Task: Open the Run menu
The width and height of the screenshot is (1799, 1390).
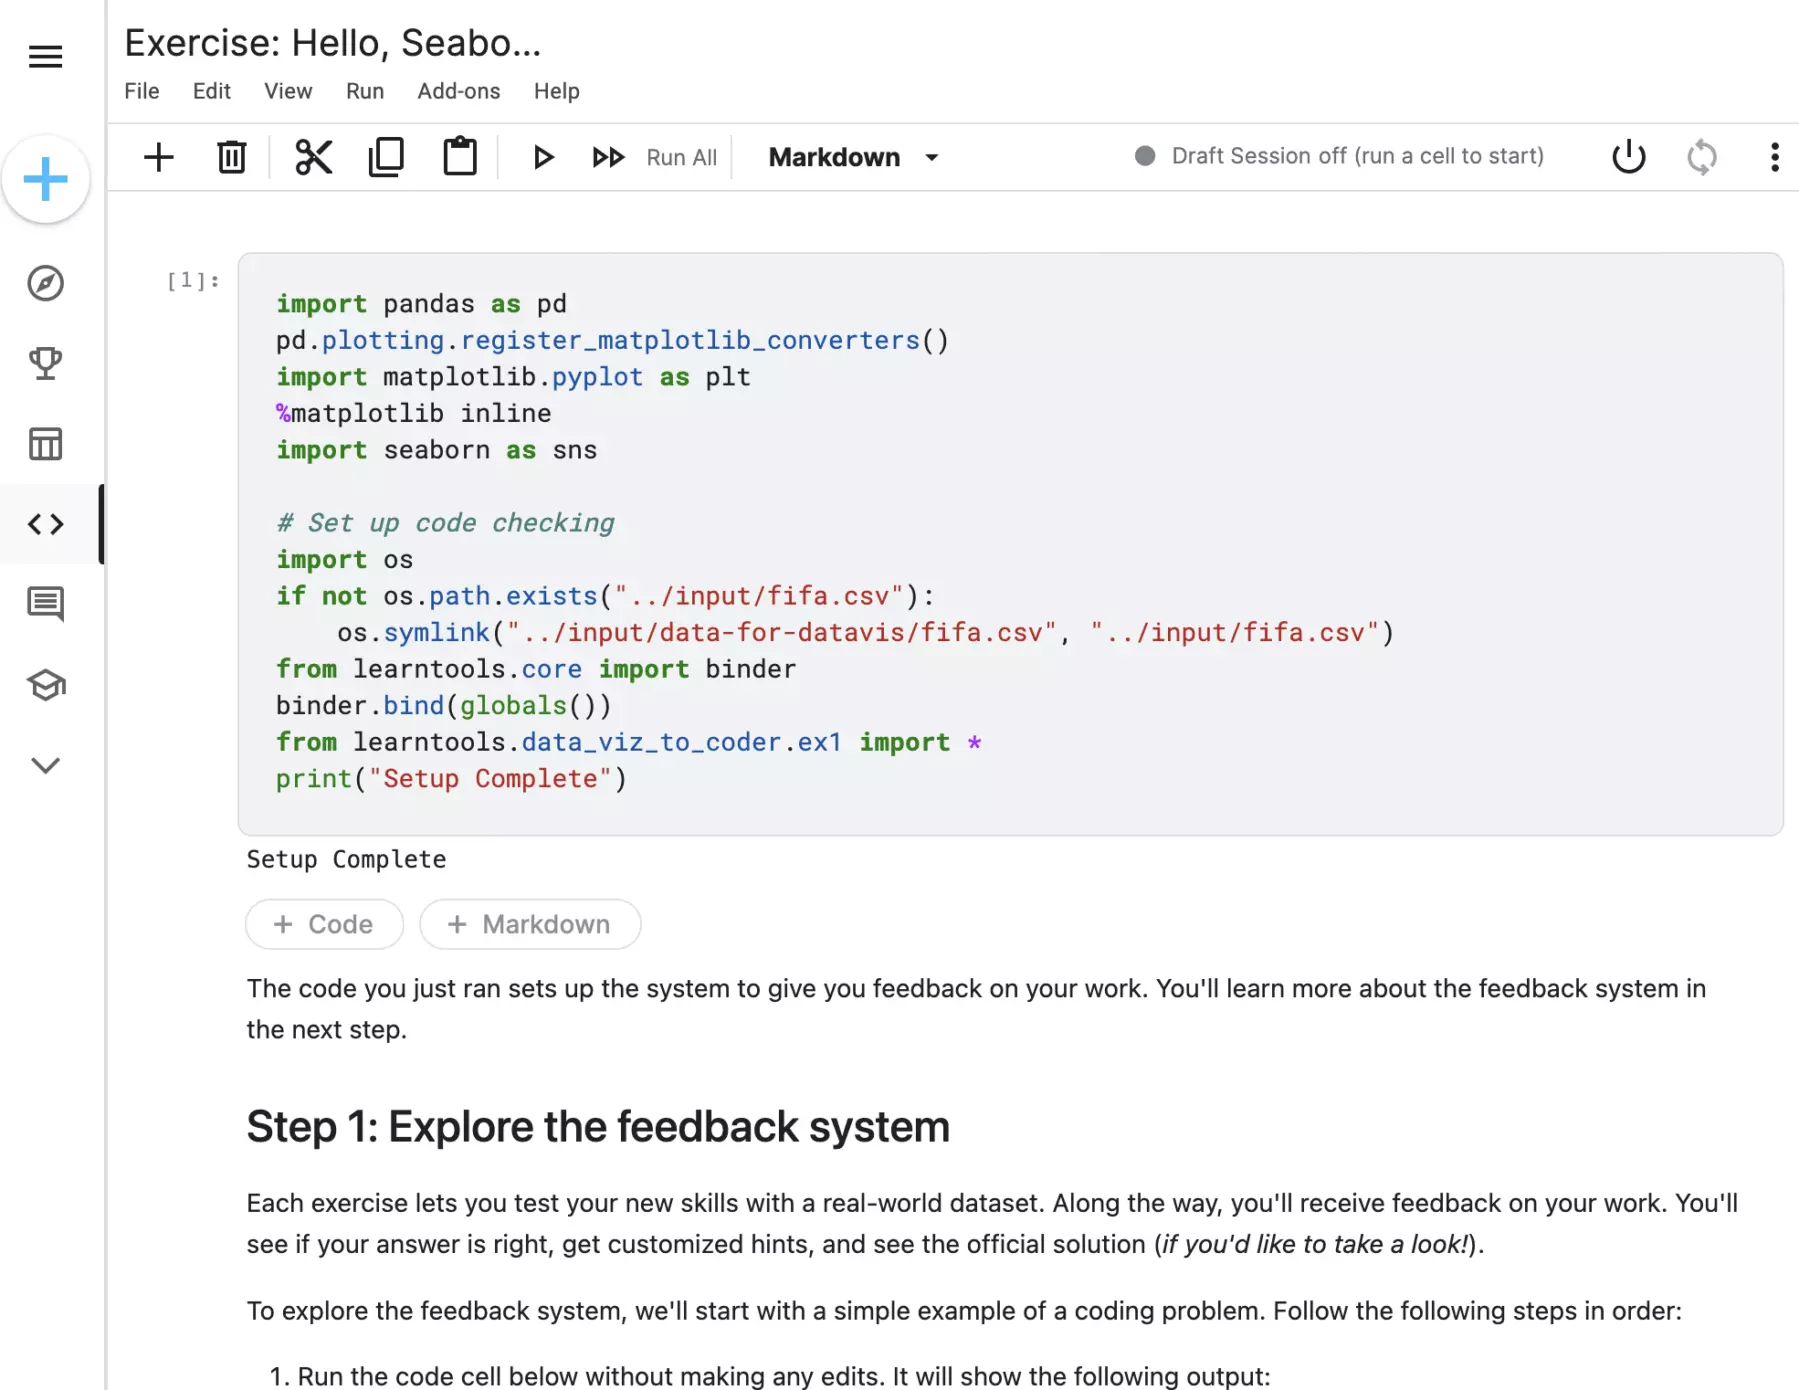Action: coord(365,91)
